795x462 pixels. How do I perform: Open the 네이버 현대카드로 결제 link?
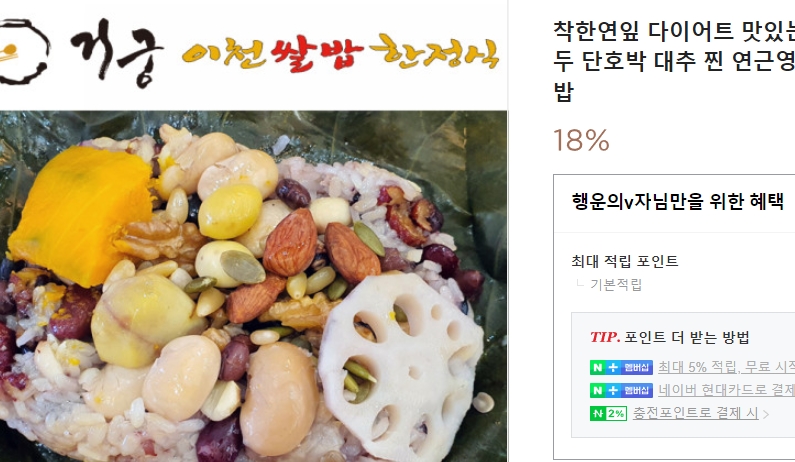tap(726, 390)
